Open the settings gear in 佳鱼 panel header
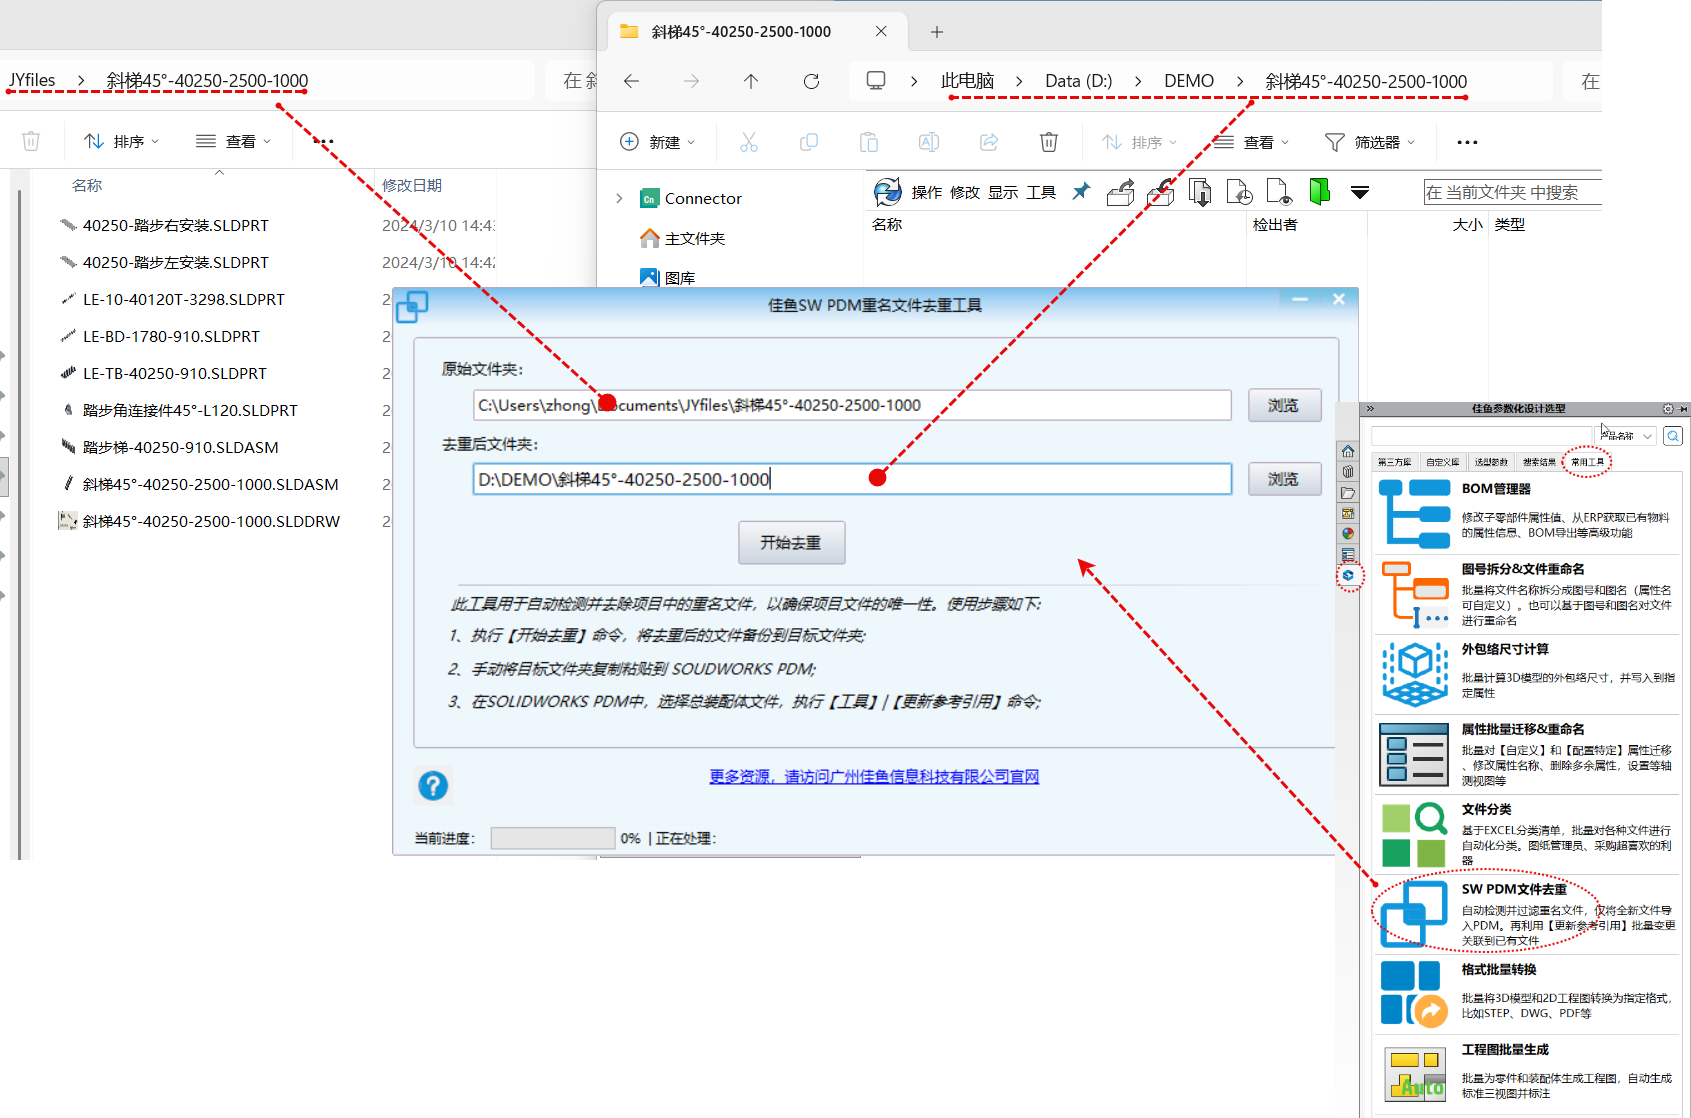The height and width of the screenshot is (1118, 1691). tap(1668, 409)
